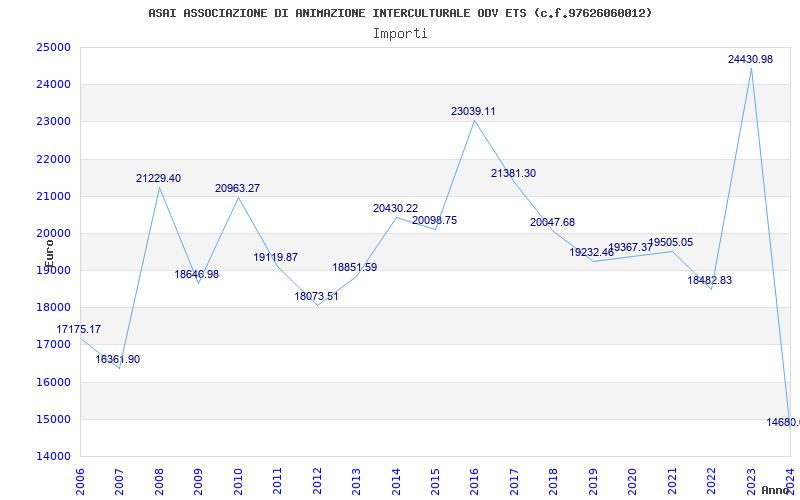This screenshot has height=500, width=800.
Task: Click y-axis tick 19000
Action: [x=53, y=270]
